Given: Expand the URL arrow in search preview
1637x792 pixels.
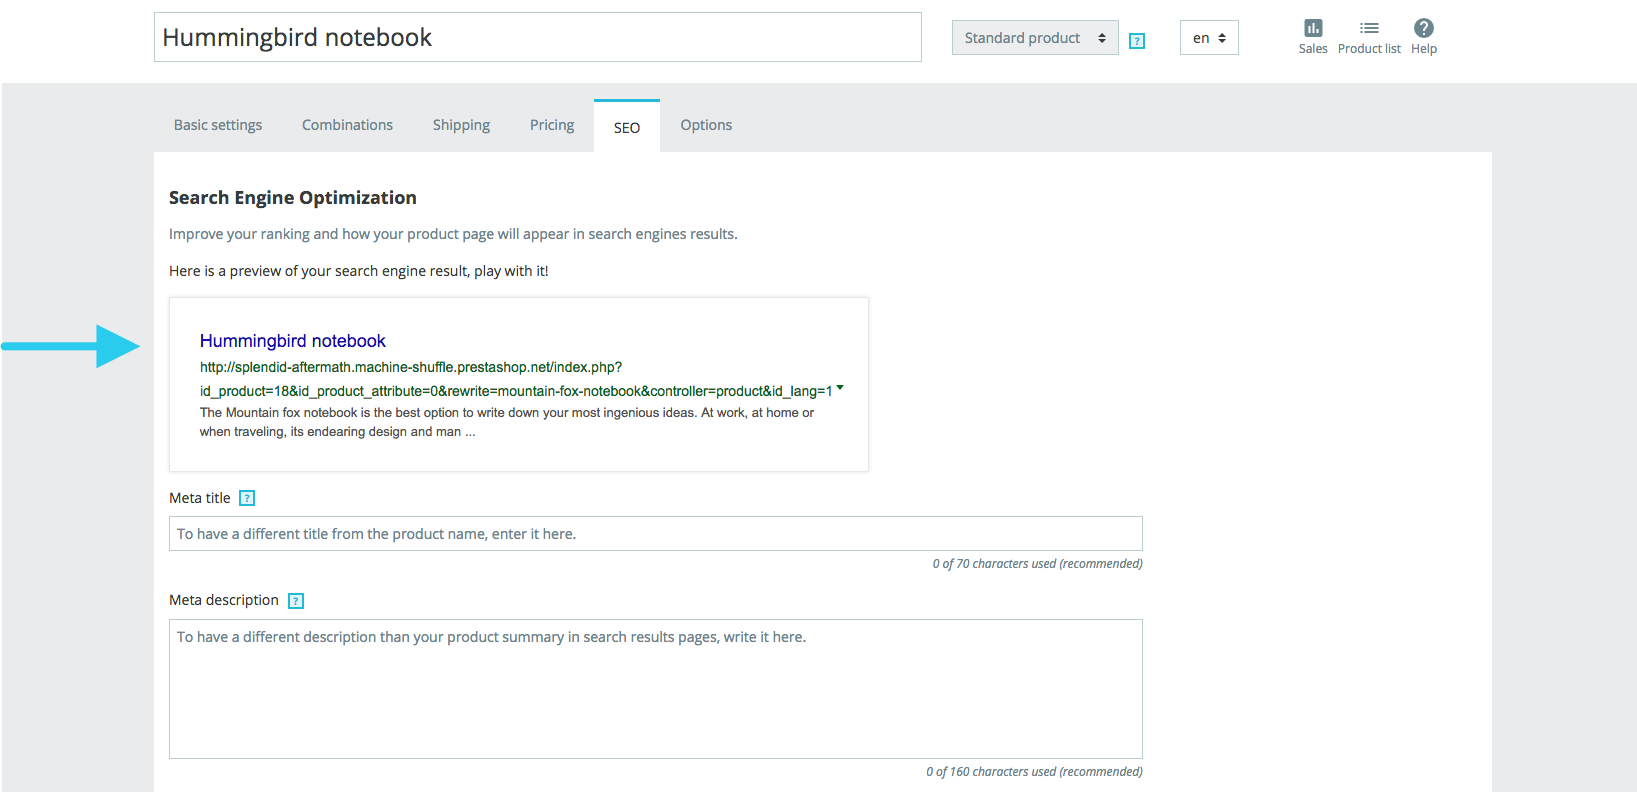Looking at the screenshot, I should (840, 387).
